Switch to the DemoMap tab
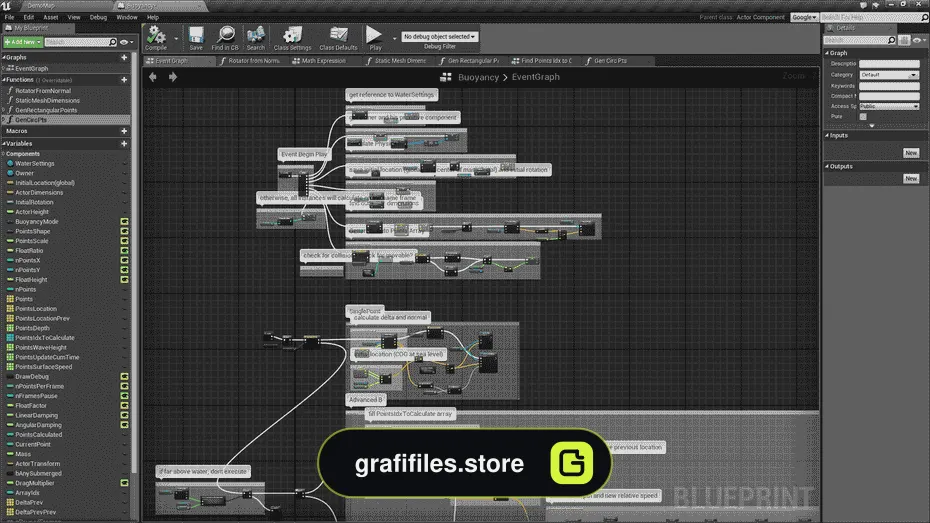 (41, 5)
